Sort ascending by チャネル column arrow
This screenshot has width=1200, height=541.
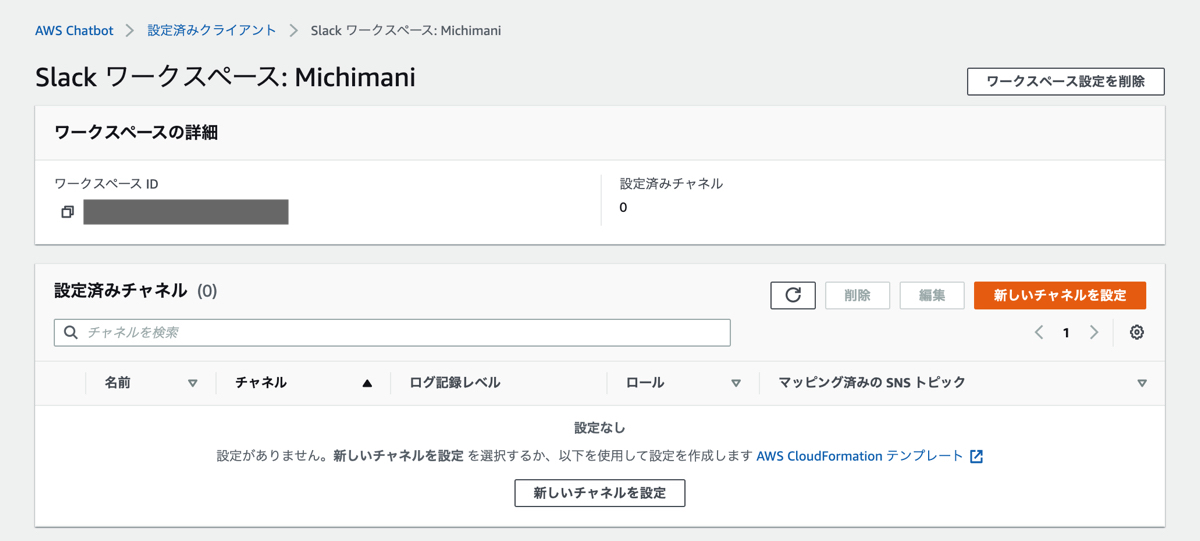click(367, 384)
